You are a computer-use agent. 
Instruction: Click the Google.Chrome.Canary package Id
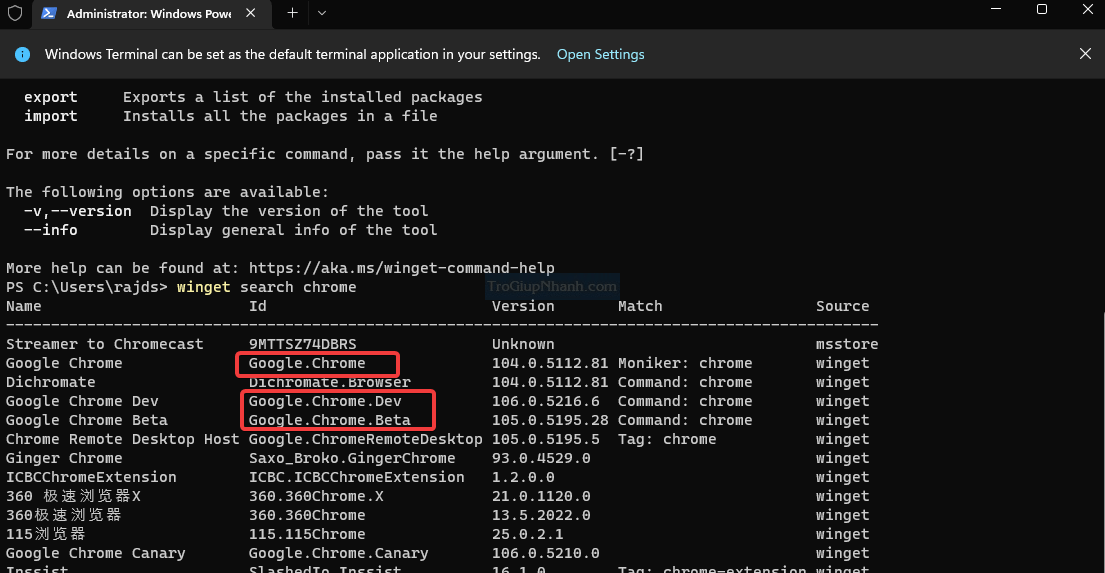click(x=338, y=553)
